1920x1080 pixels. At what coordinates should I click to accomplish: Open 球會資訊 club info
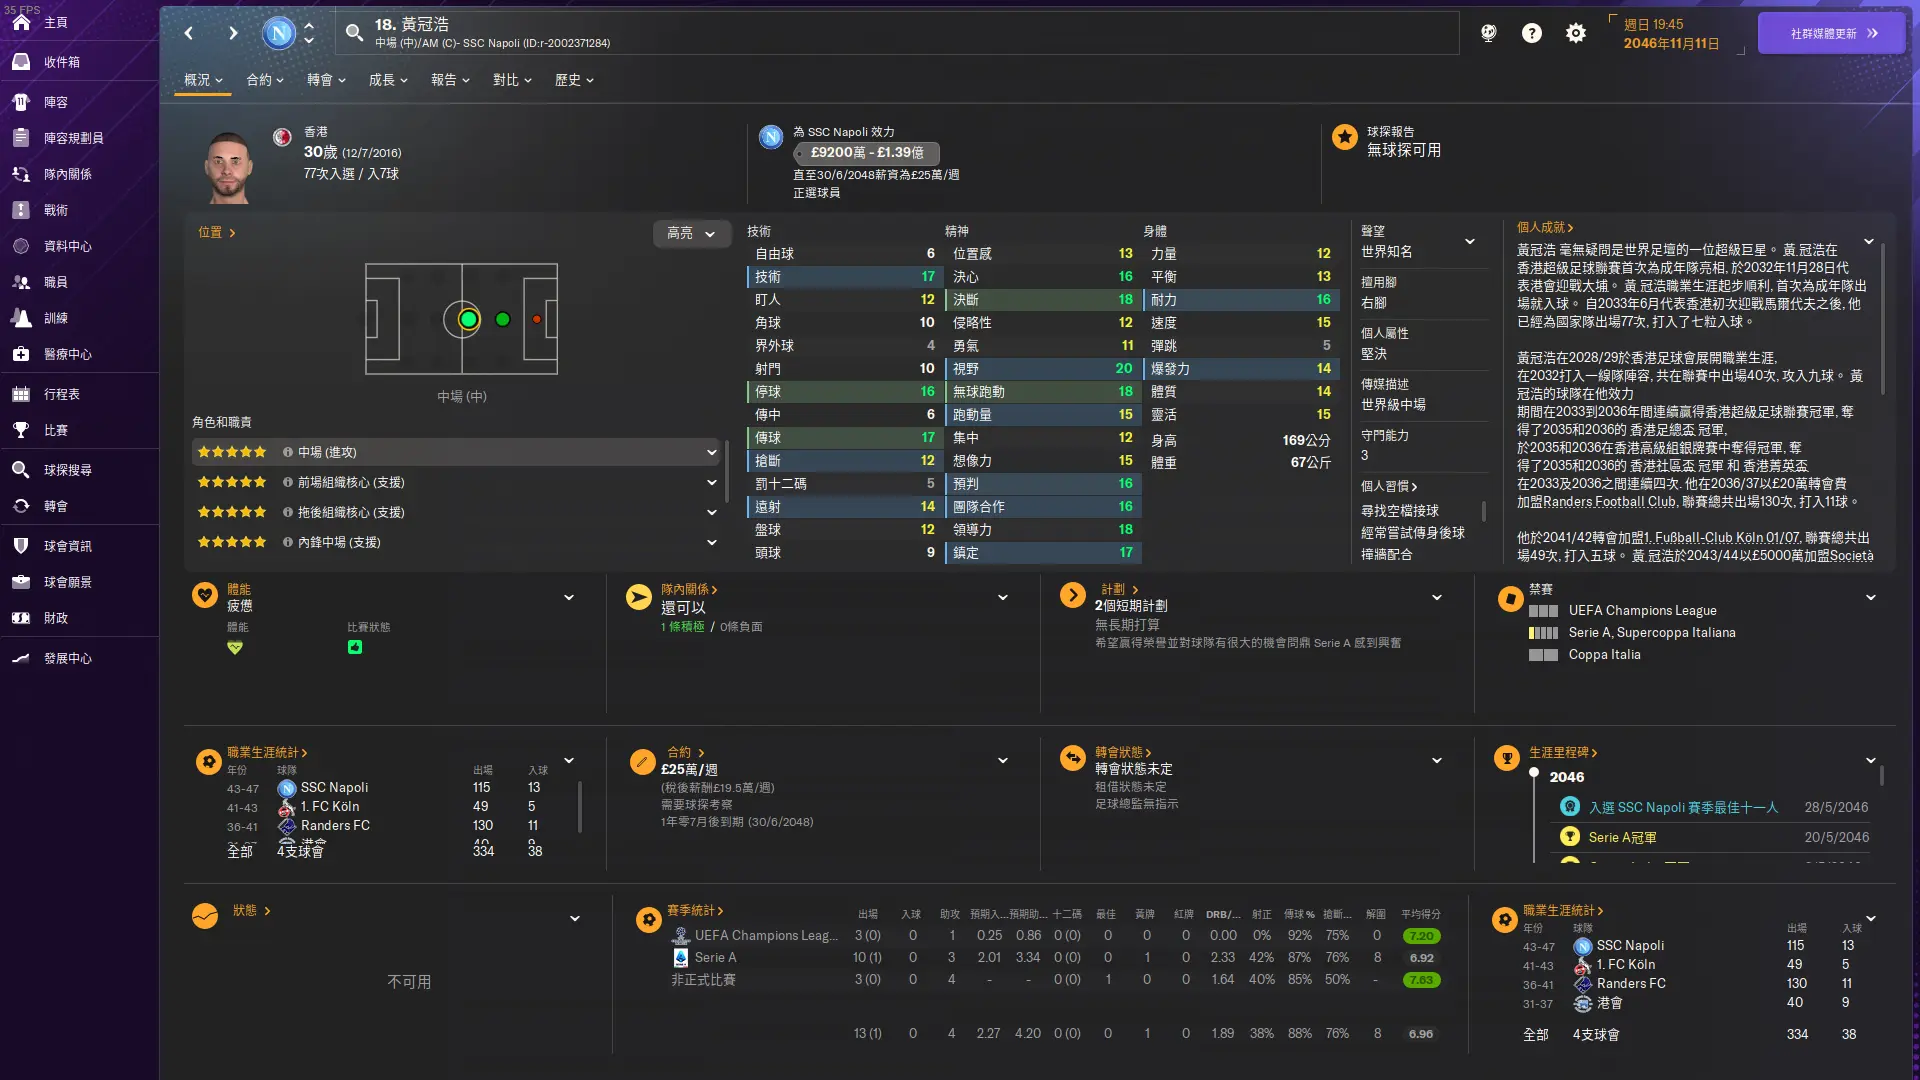pos(67,546)
